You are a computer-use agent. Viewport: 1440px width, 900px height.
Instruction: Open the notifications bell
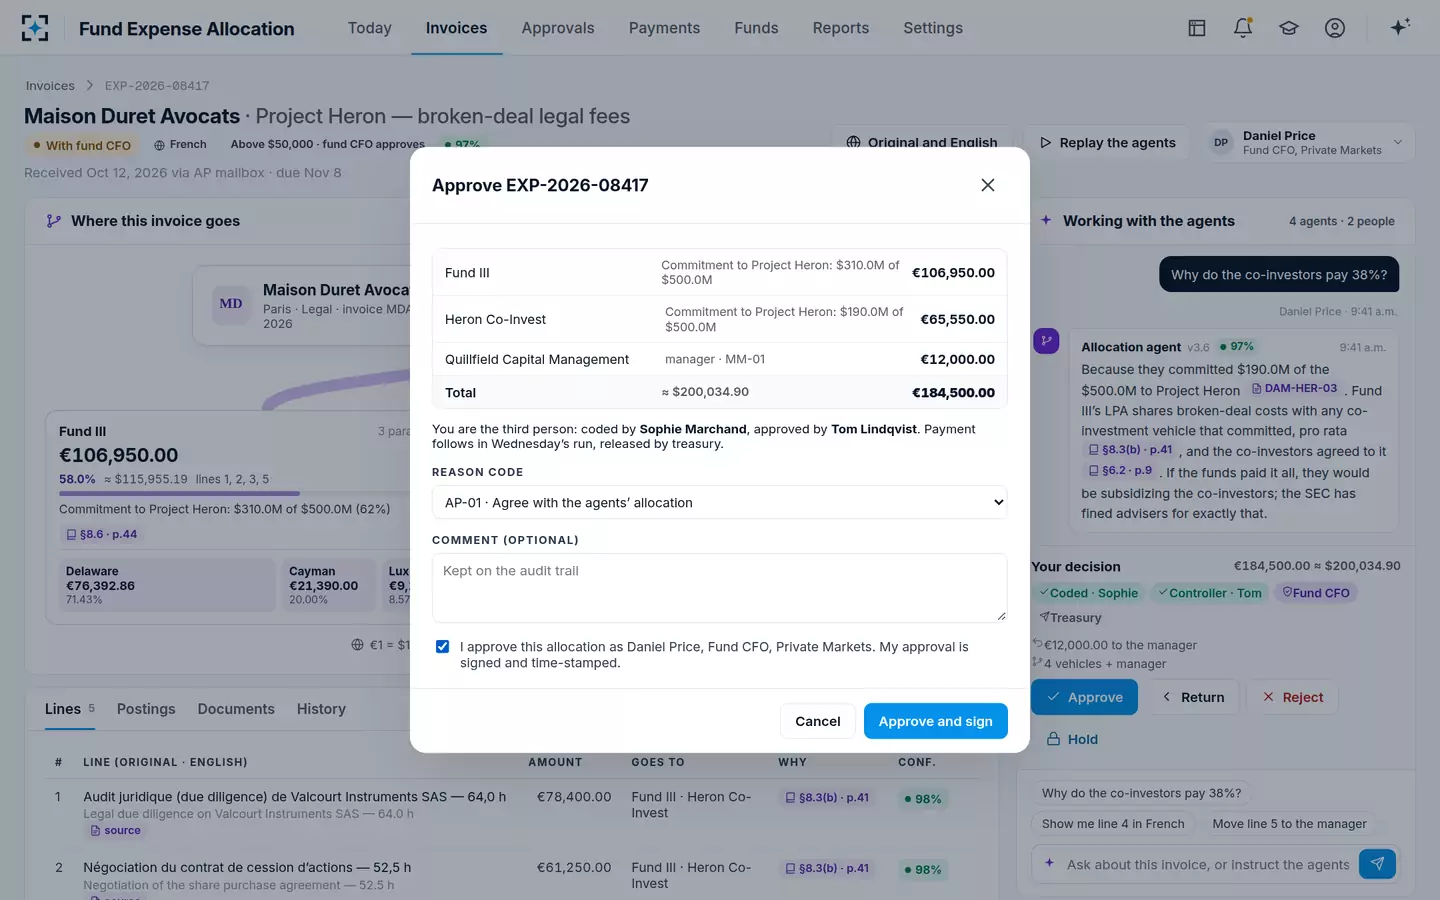tap(1243, 28)
